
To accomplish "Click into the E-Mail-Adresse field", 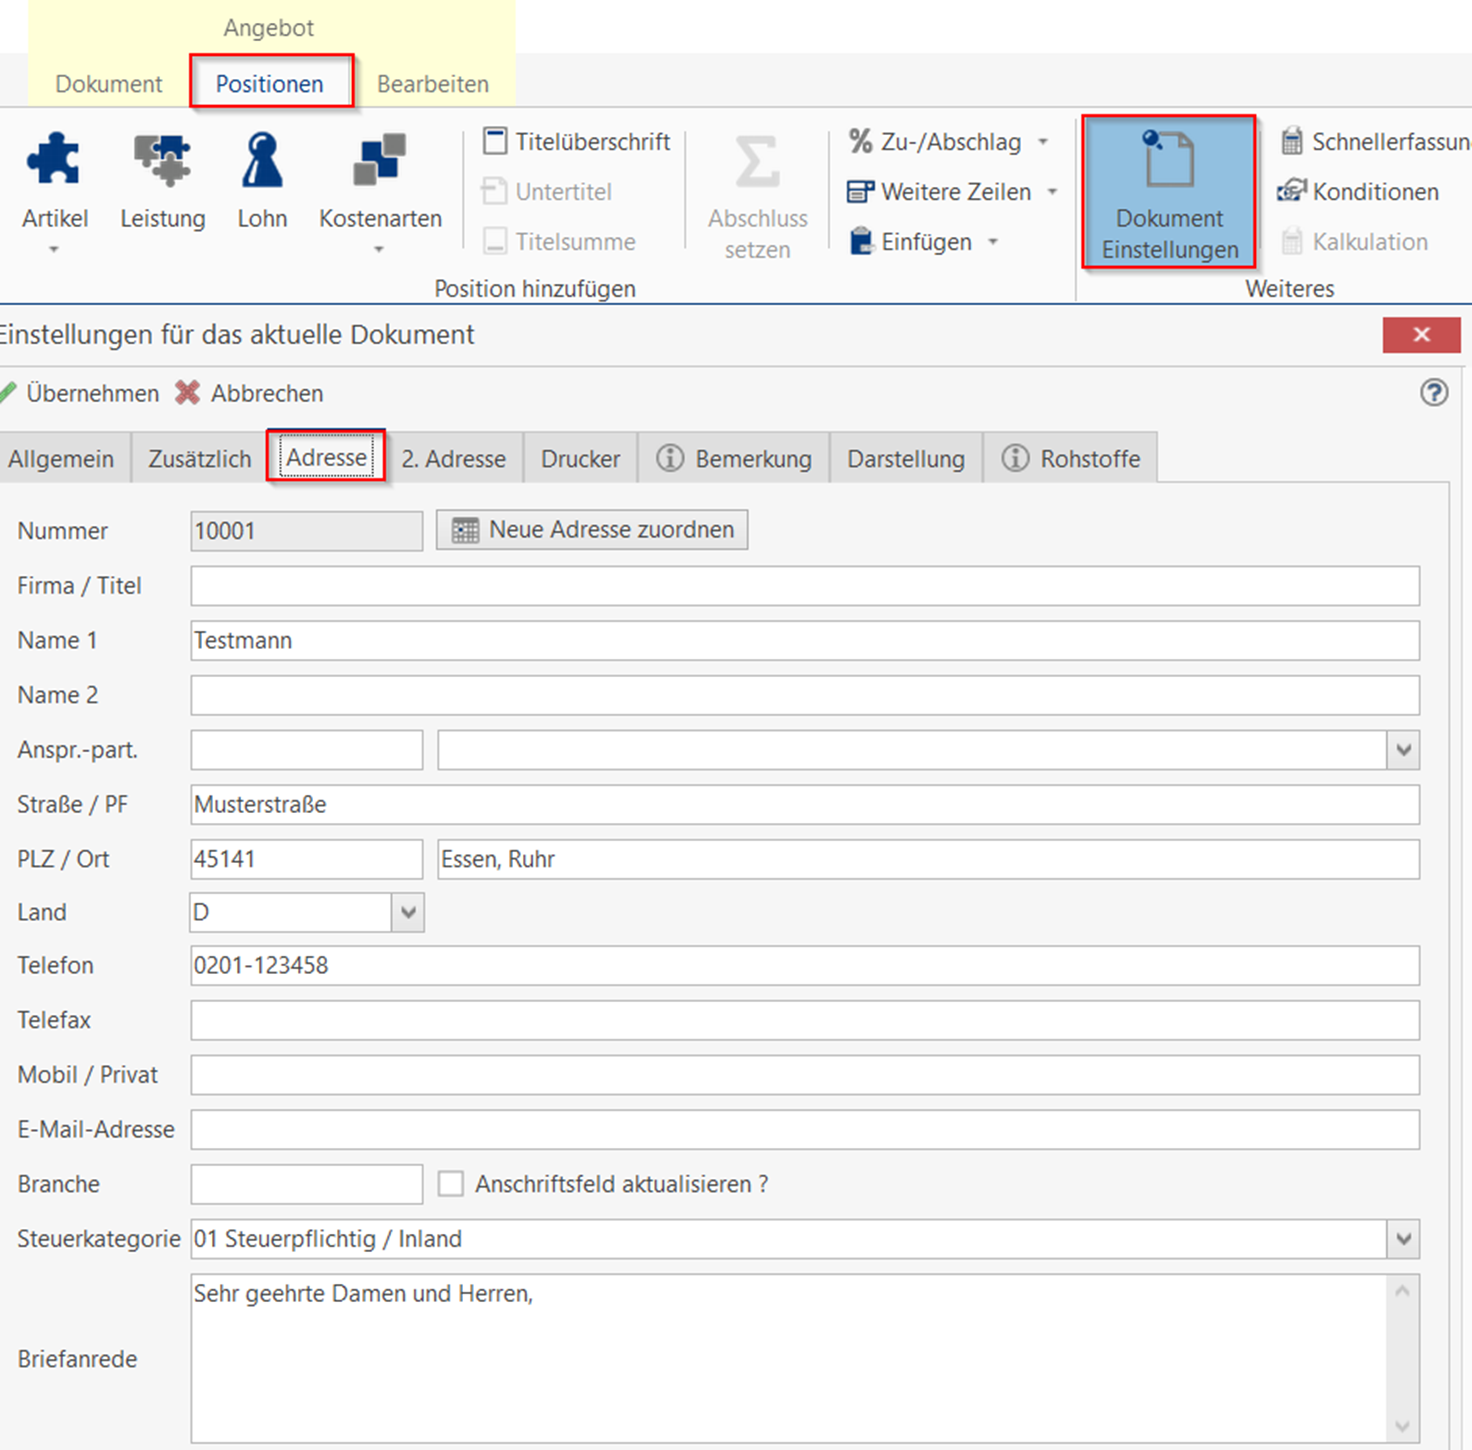I will click(x=804, y=1130).
